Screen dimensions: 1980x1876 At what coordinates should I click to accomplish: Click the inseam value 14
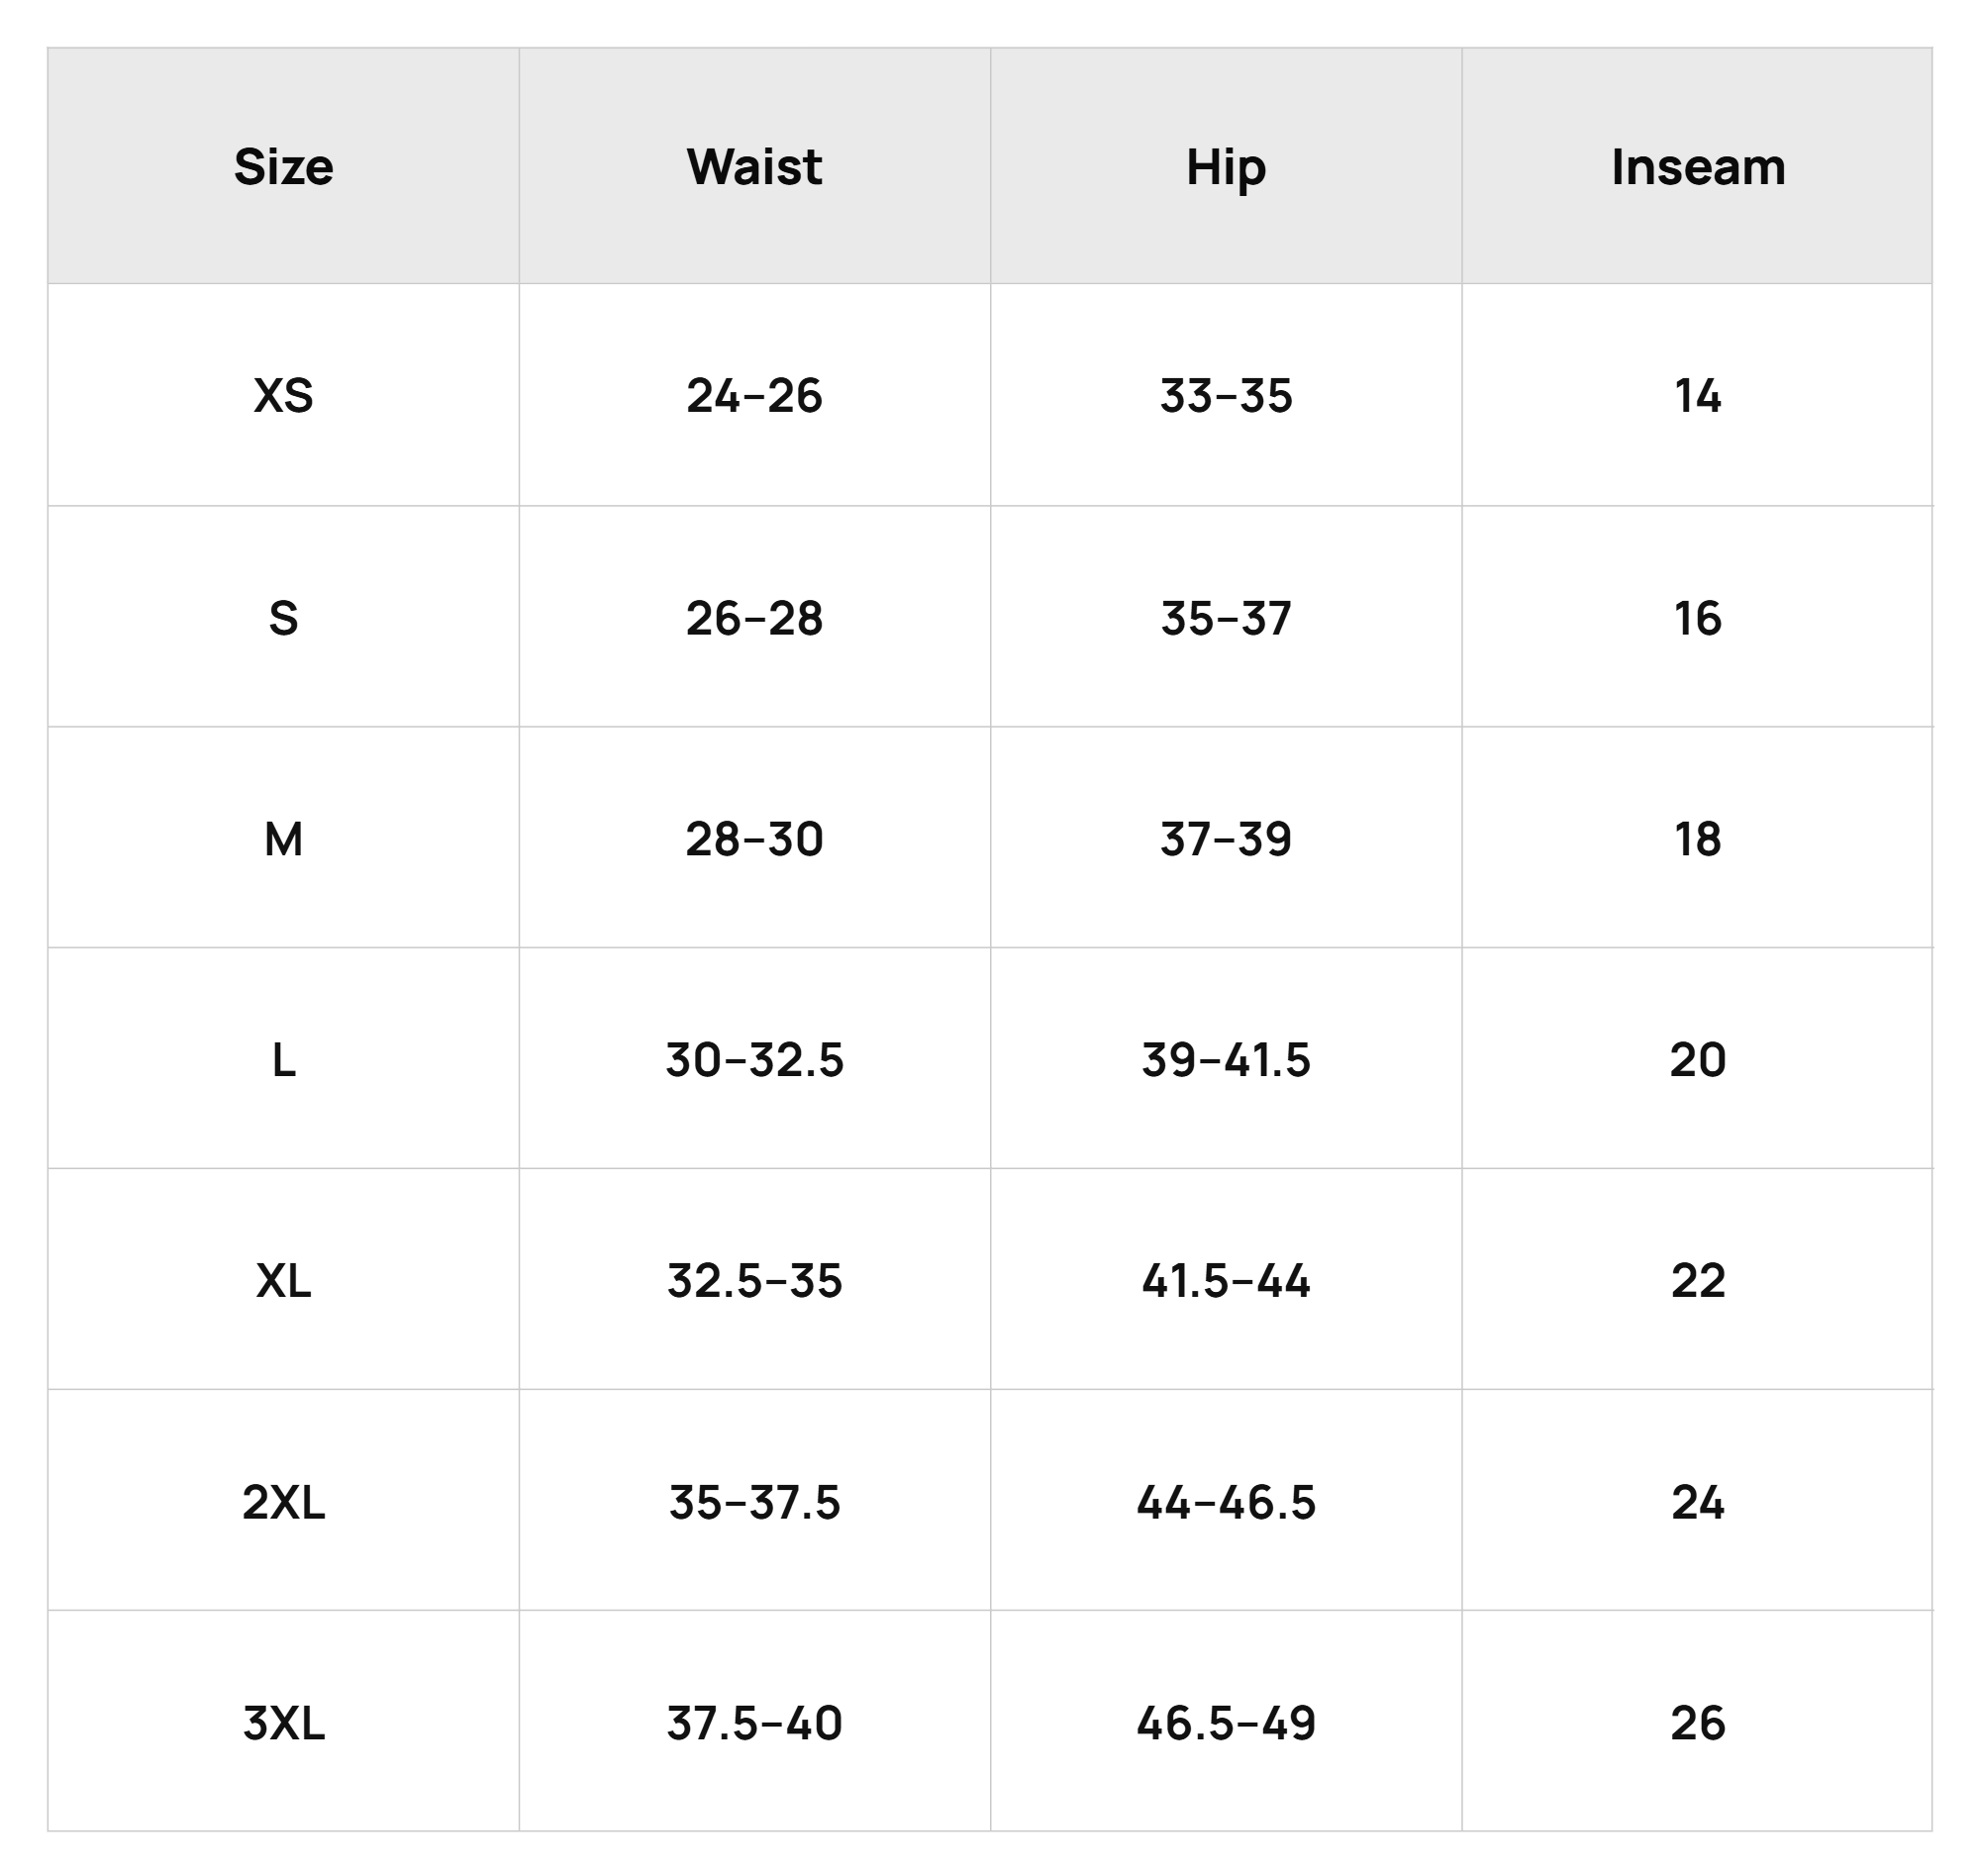pyautogui.click(x=1698, y=396)
